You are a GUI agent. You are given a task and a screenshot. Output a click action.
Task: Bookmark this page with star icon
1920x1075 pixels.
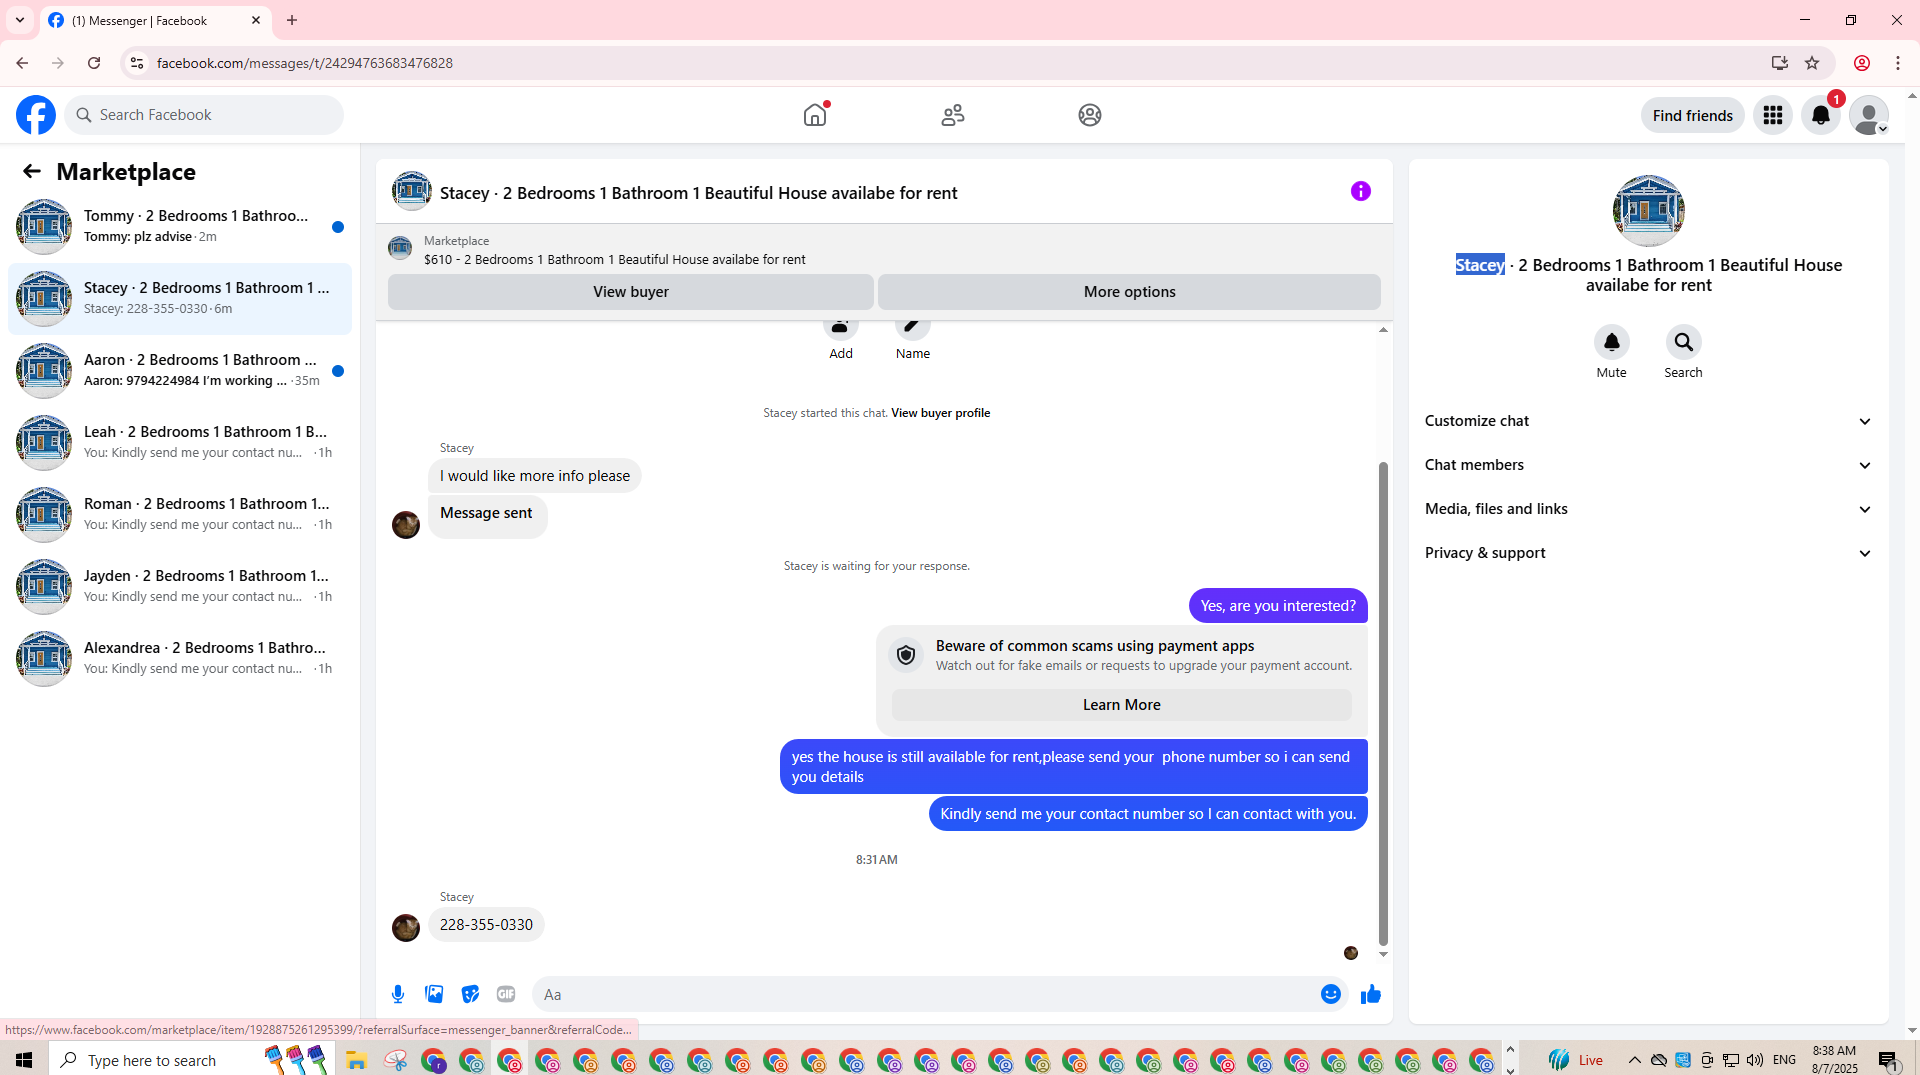pyautogui.click(x=1812, y=63)
